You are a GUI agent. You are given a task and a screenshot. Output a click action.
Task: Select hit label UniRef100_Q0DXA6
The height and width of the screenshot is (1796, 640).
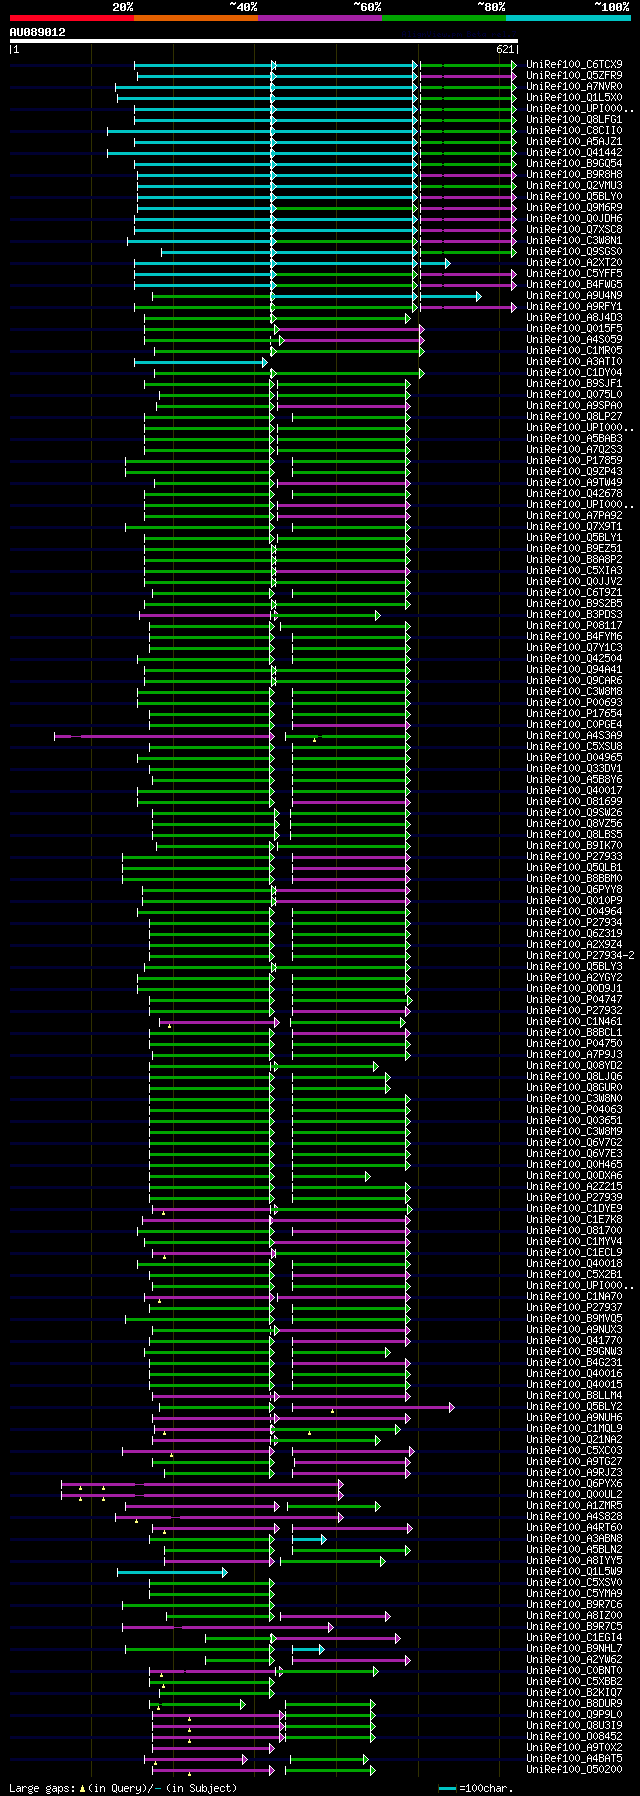574,1176
